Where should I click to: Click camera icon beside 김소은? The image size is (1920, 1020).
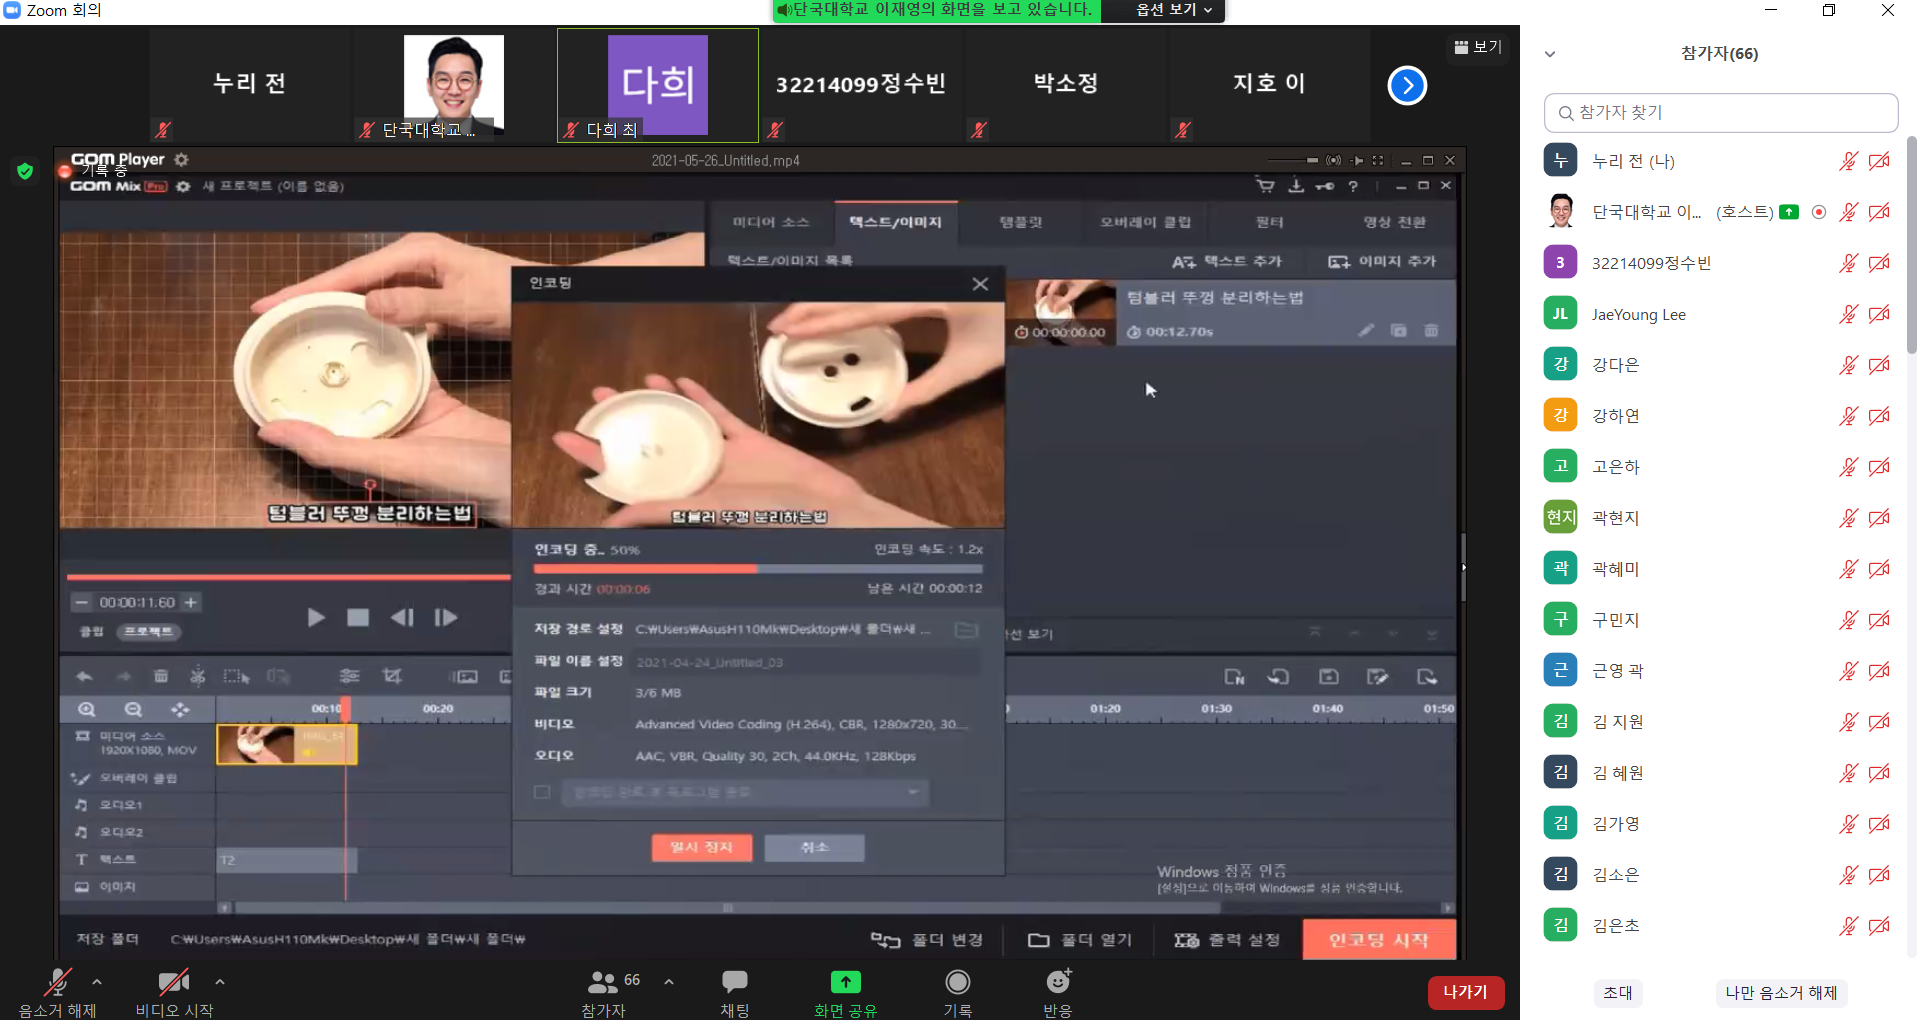point(1880,875)
